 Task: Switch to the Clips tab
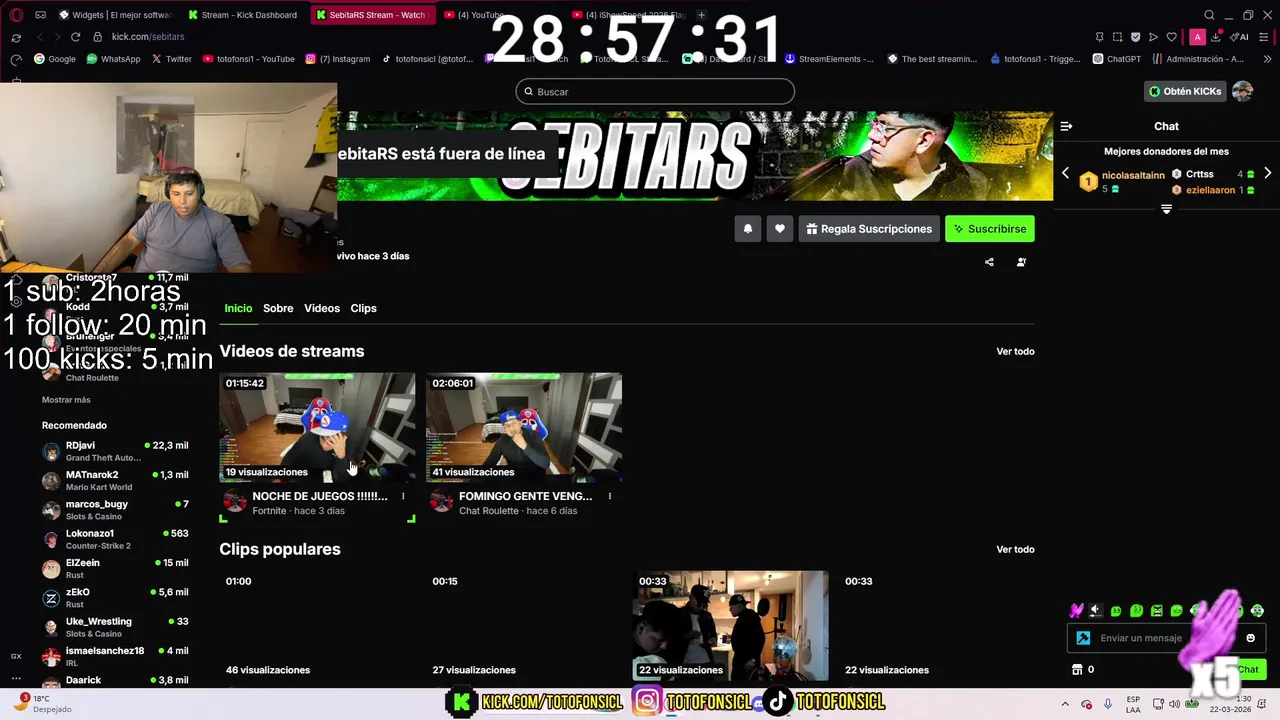(363, 308)
